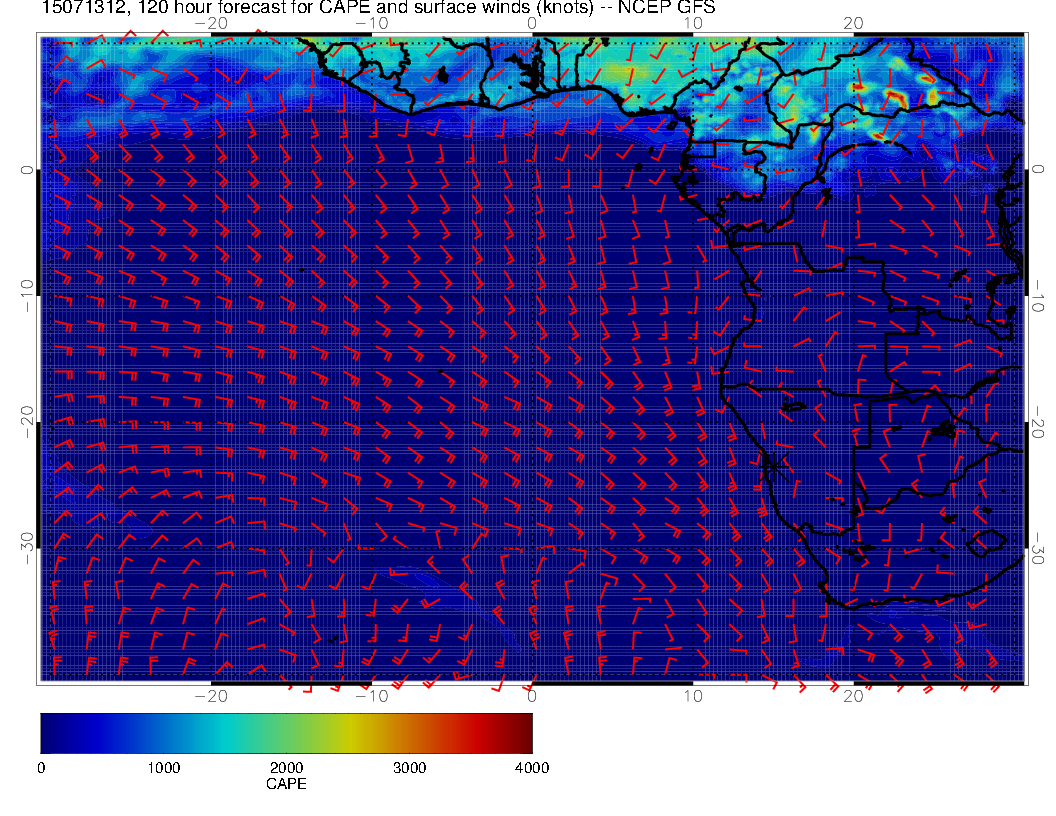
Task: Click the bottom axis longitude label 0
Action: coord(532,695)
